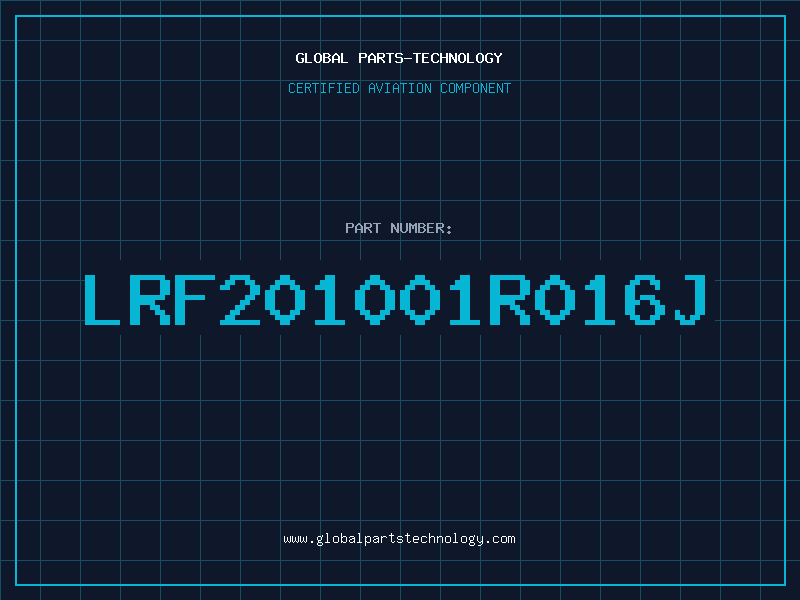The image size is (800, 600).
Task: Select the CERTIFIED AVIATION COMPONENT subtitle
Action: 399,88
